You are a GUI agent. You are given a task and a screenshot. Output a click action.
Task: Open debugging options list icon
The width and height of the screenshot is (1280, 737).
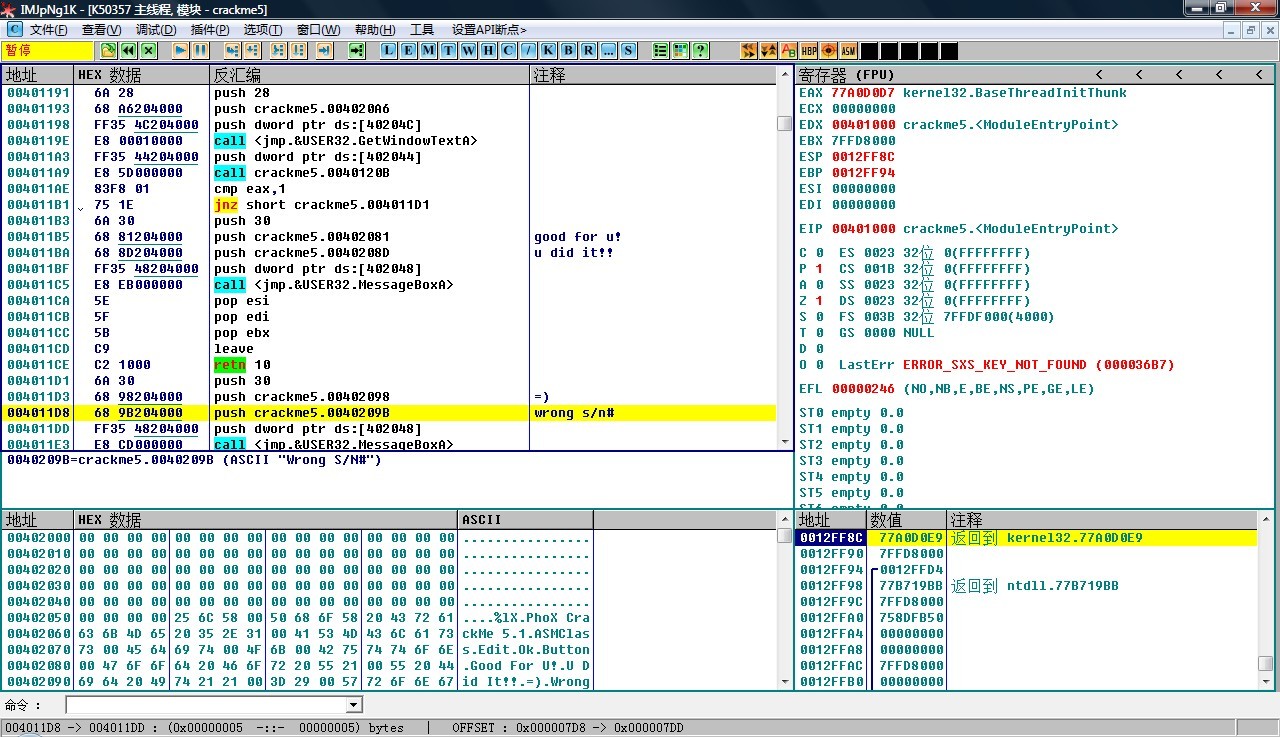coord(661,50)
